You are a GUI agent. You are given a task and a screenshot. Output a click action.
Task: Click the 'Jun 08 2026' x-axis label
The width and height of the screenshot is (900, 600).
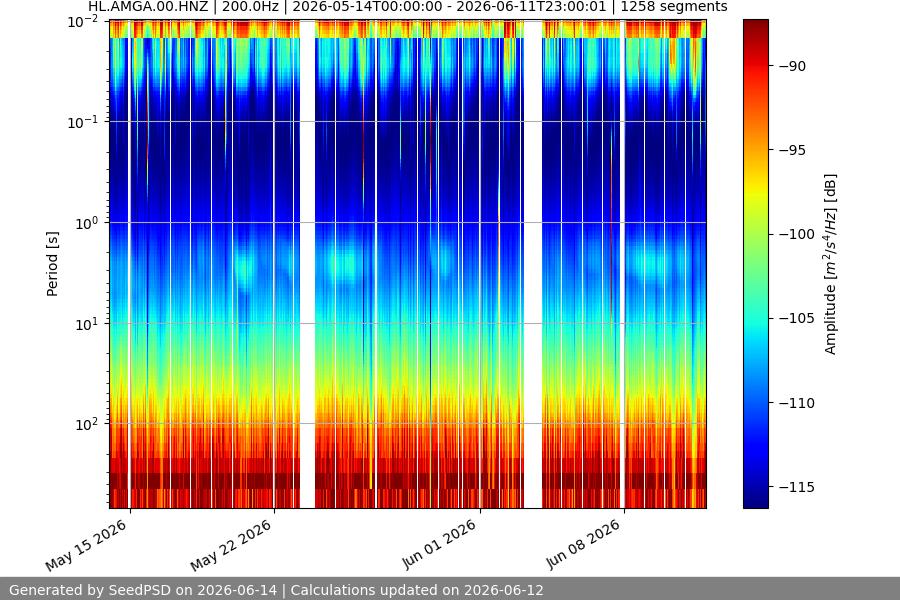(583, 544)
